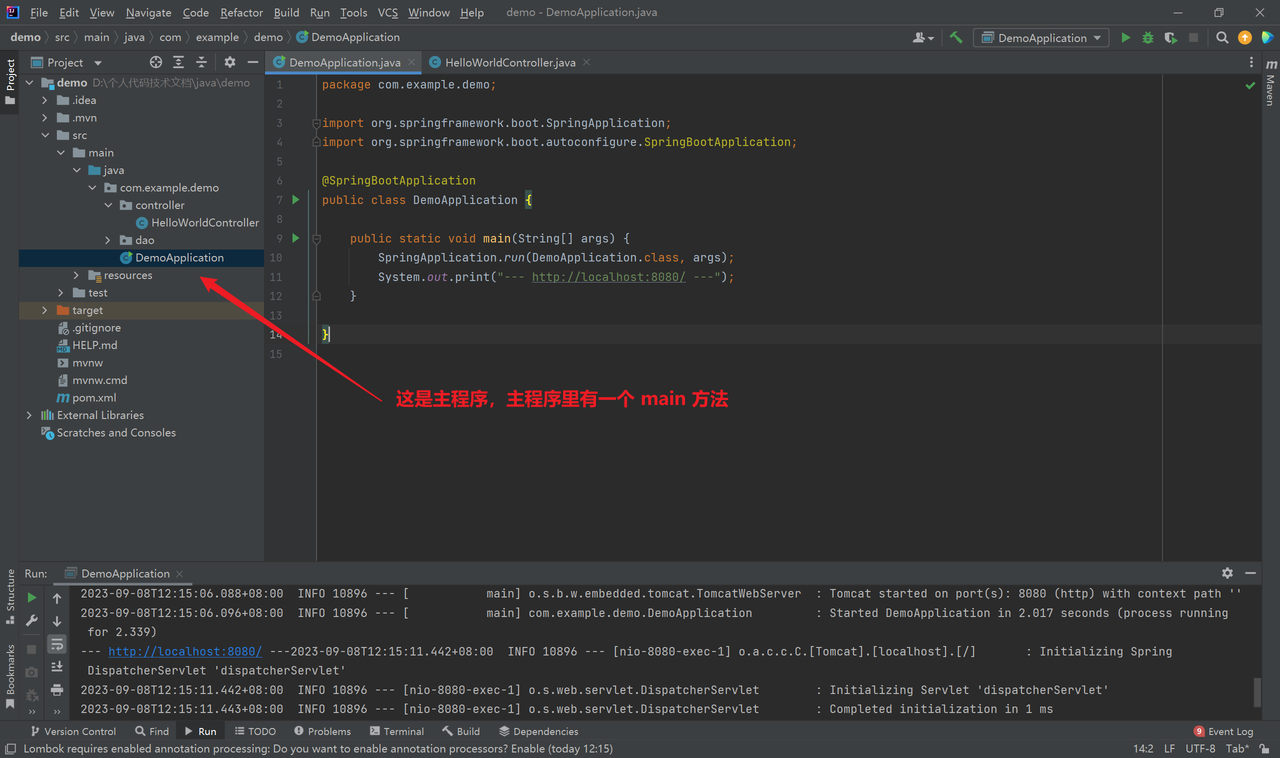
Task: Expand the dao package
Action: click(x=109, y=240)
